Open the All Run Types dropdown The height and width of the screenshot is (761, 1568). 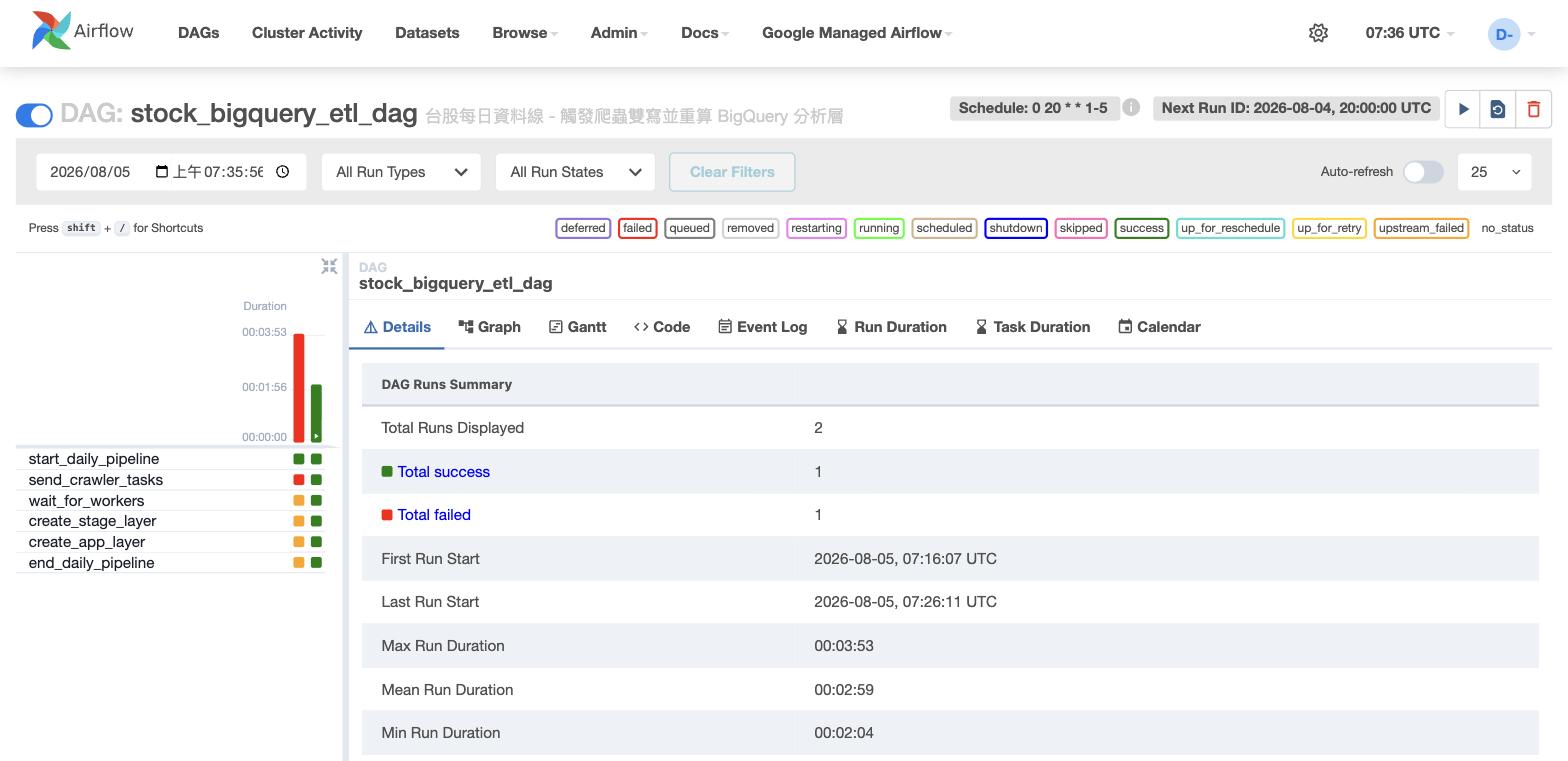click(401, 172)
